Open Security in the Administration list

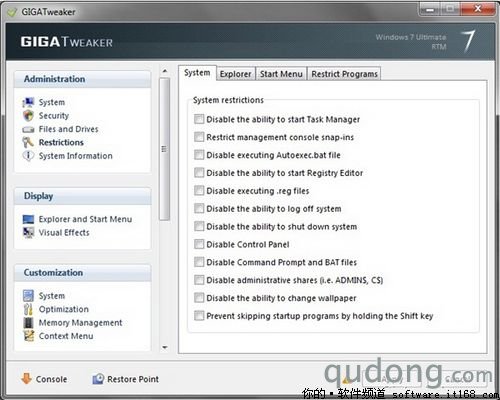[x=54, y=116]
